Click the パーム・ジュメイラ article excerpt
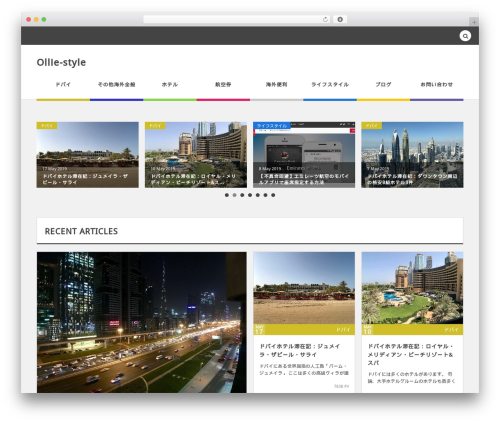The height and width of the screenshot is (423, 500). pos(304,369)
